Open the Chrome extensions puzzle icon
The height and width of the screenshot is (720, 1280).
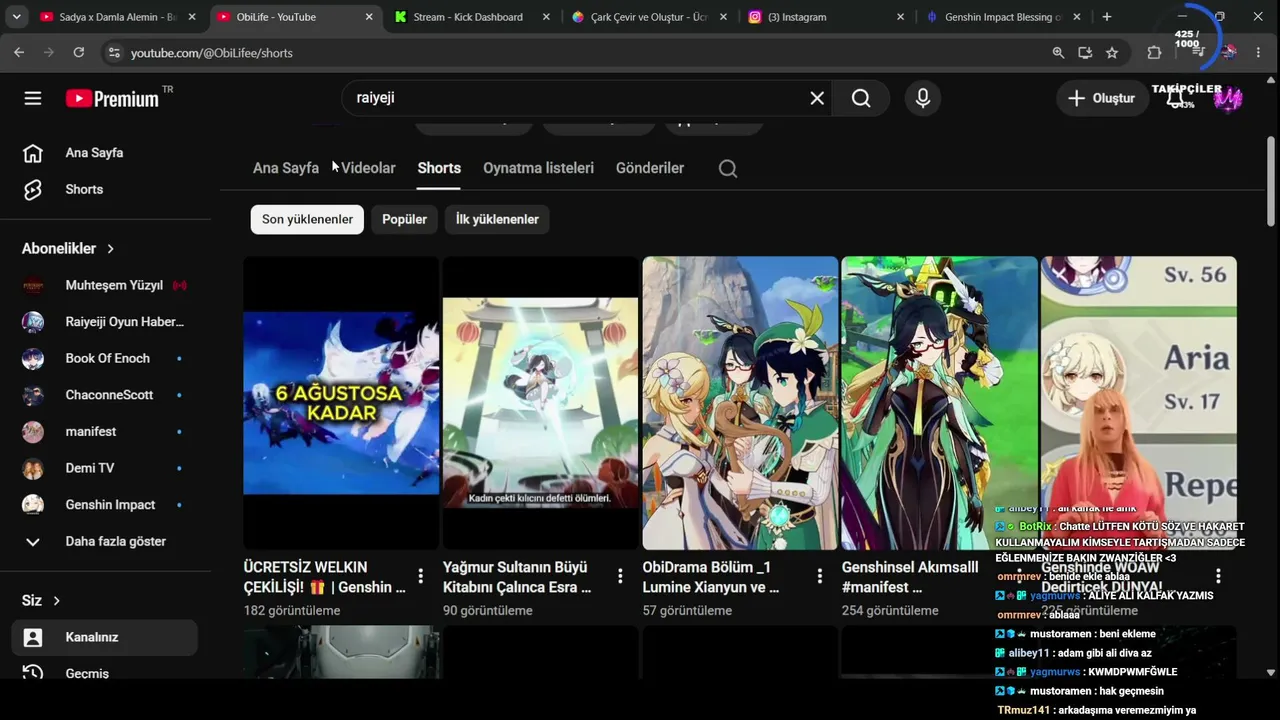coord(1154,52)
